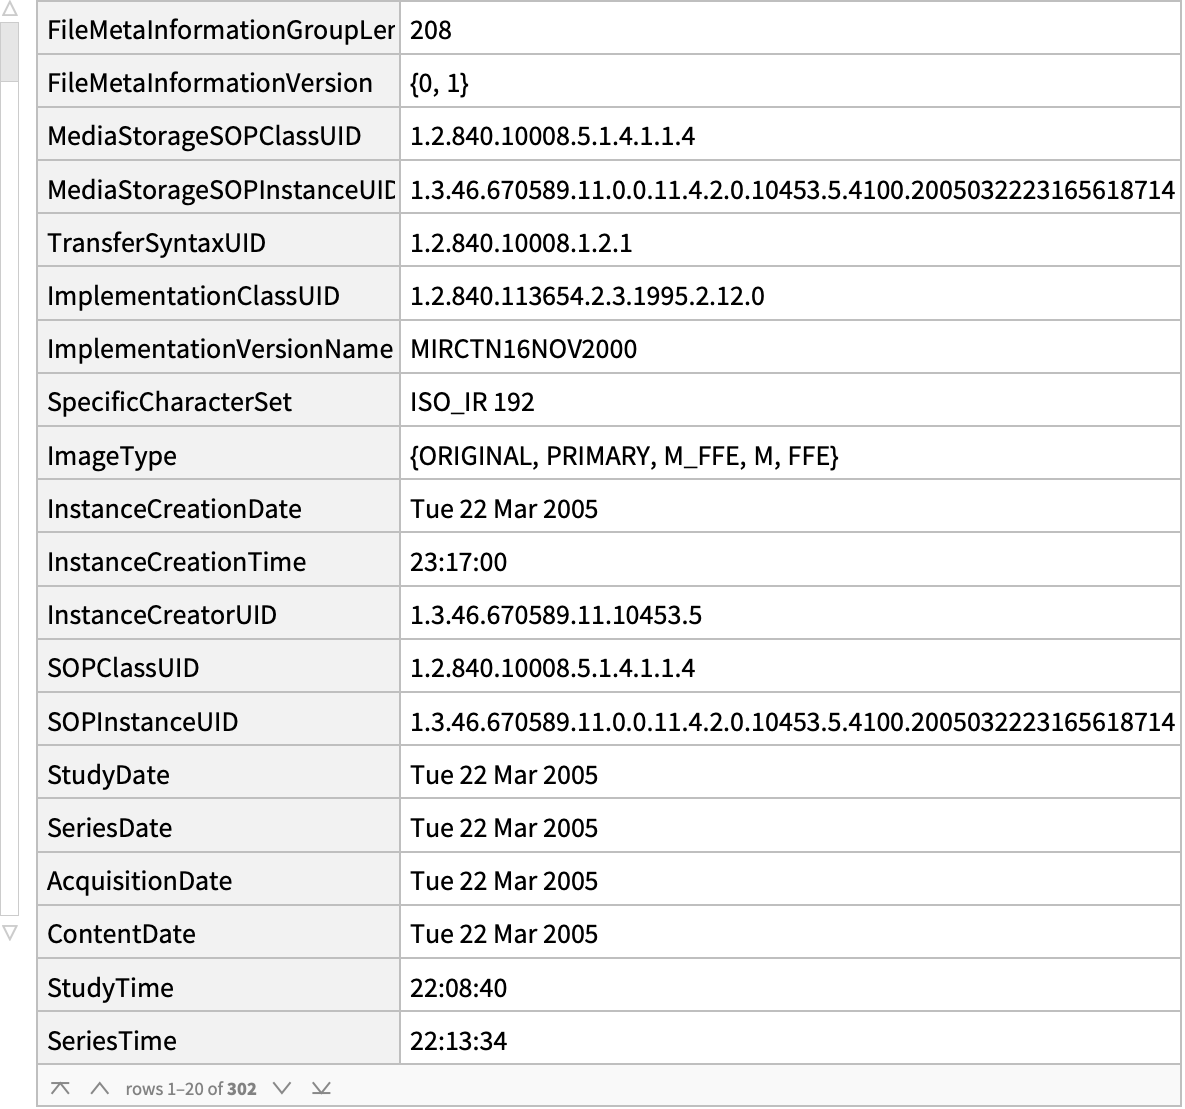Click the rows 1–20 of 302 indicator

point(190,1088)
